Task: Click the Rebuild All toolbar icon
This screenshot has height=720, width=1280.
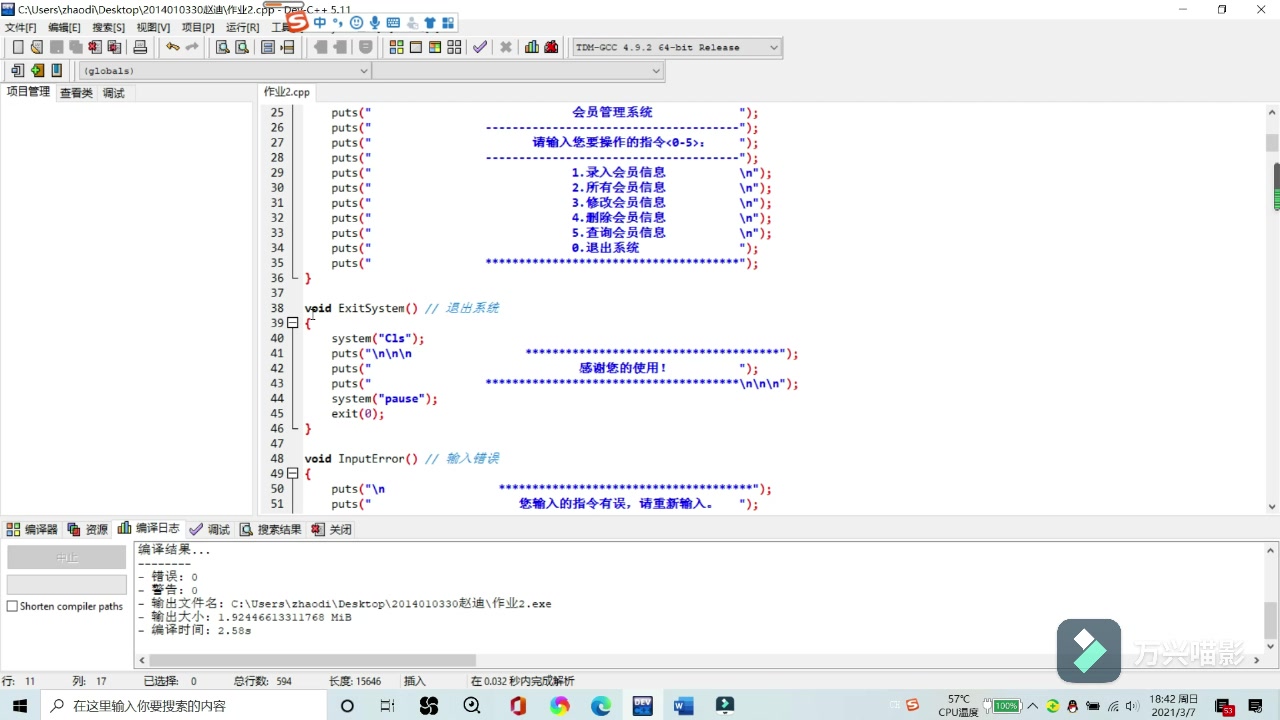Action: click(454, 47)
